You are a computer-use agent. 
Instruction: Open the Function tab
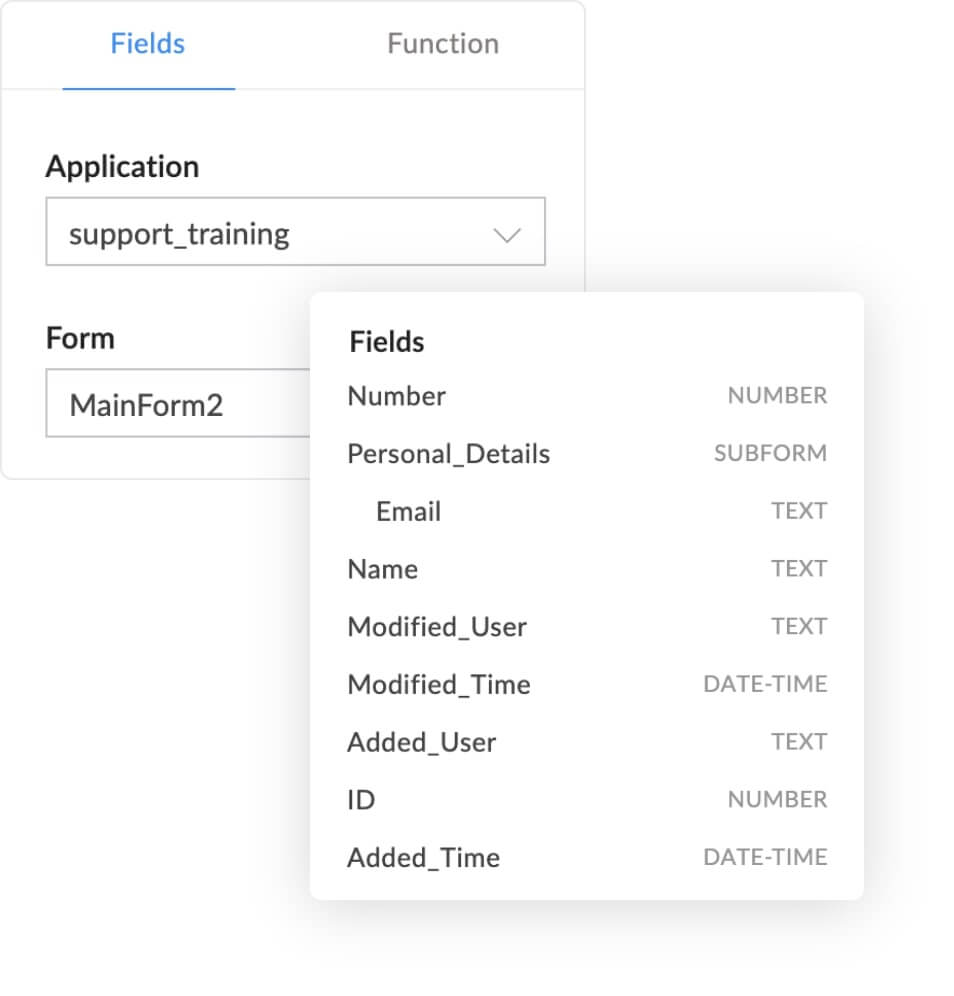coord(442,44)
